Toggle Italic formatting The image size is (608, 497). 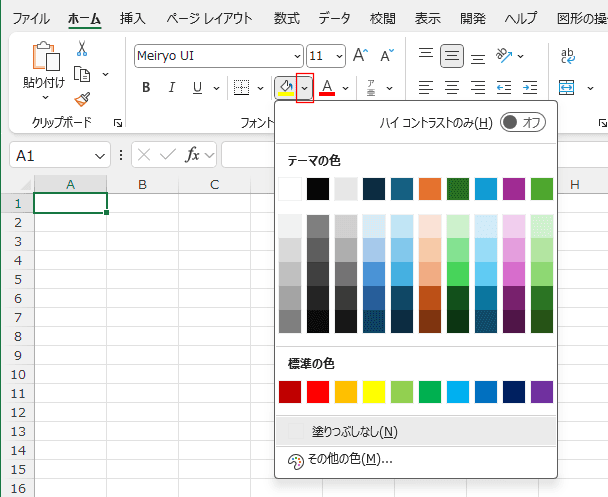(171, 88)
